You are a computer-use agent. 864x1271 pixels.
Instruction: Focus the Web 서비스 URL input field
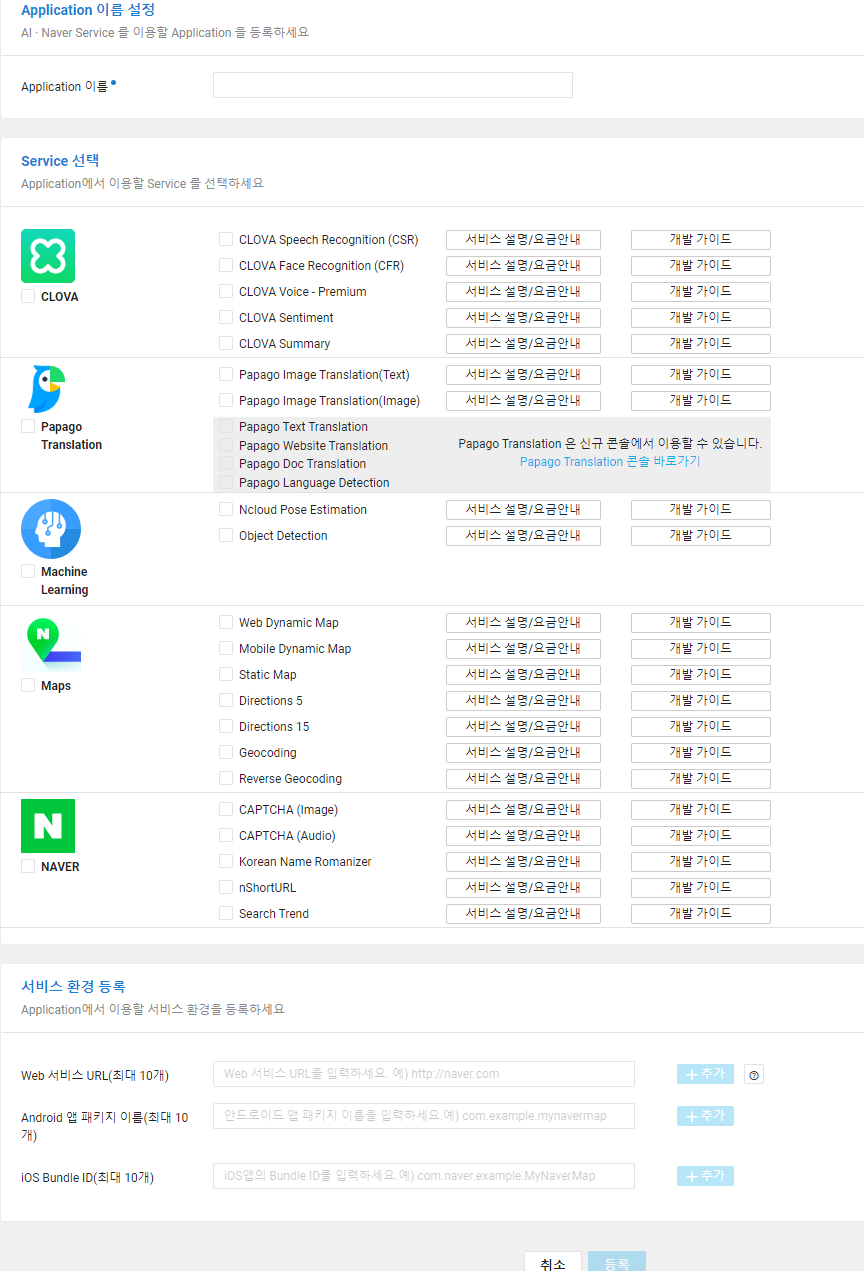click(424, 1074)
